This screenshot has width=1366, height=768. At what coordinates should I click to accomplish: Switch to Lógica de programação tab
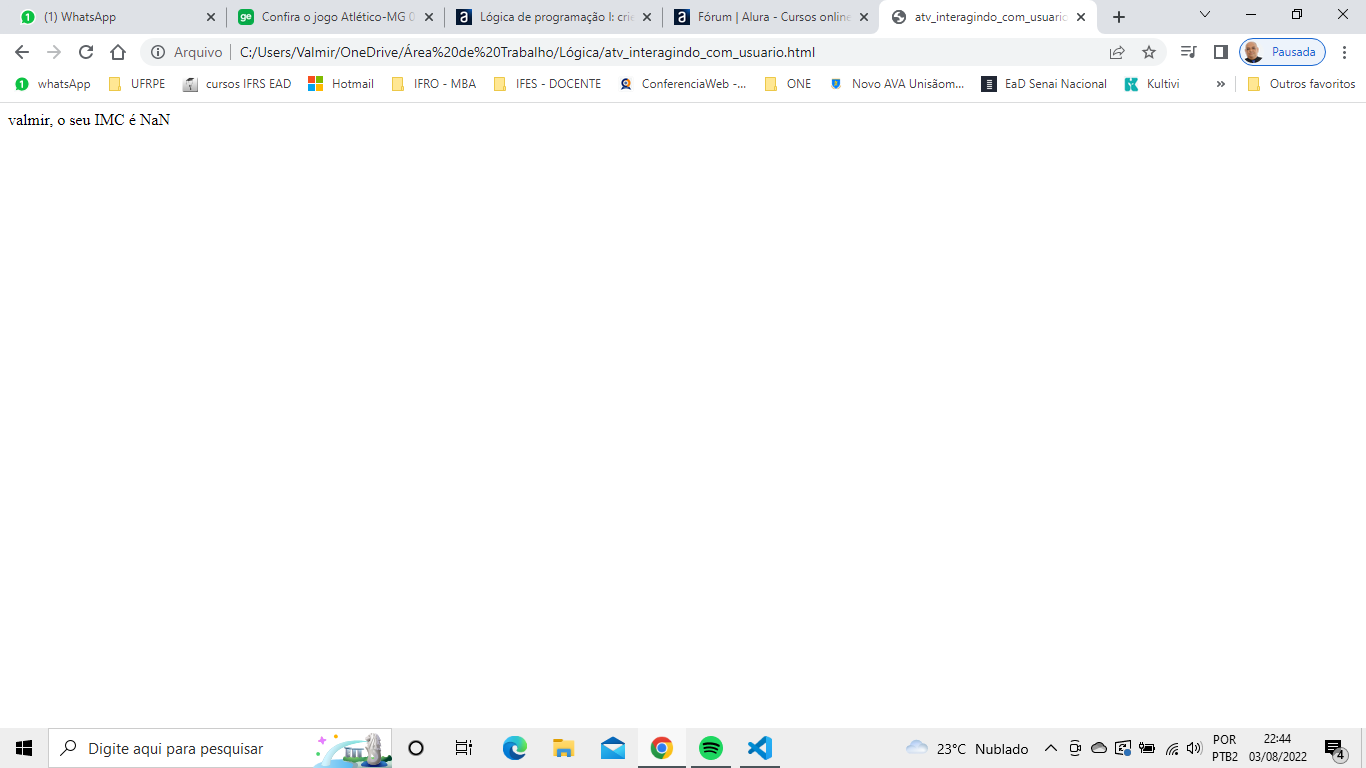tap(553, 17)
